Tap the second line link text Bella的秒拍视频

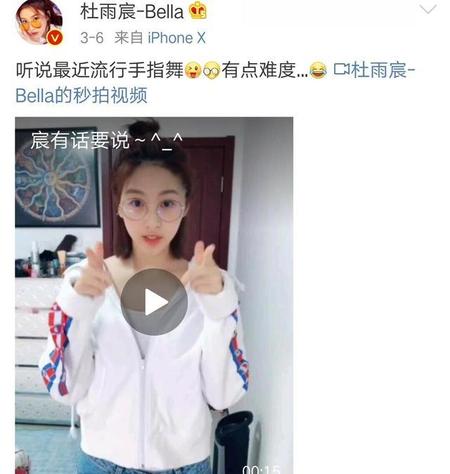(x=81, y=96)
